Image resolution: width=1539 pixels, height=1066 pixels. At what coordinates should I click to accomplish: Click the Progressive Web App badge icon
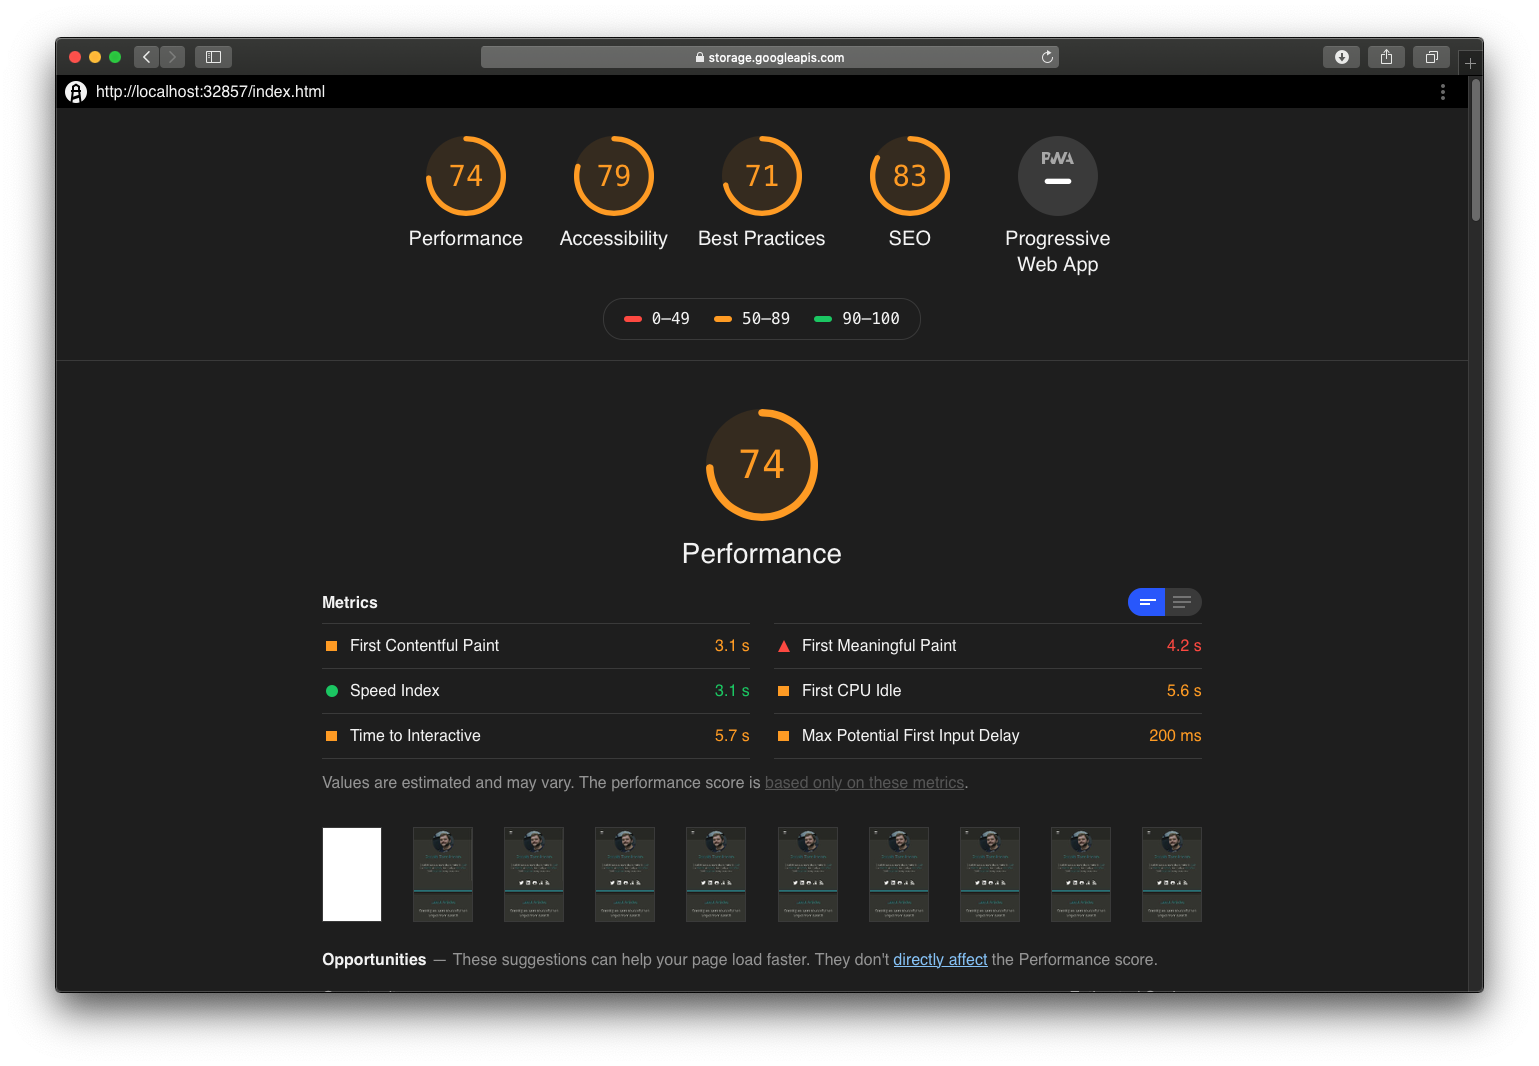(x=1057, y=176)
